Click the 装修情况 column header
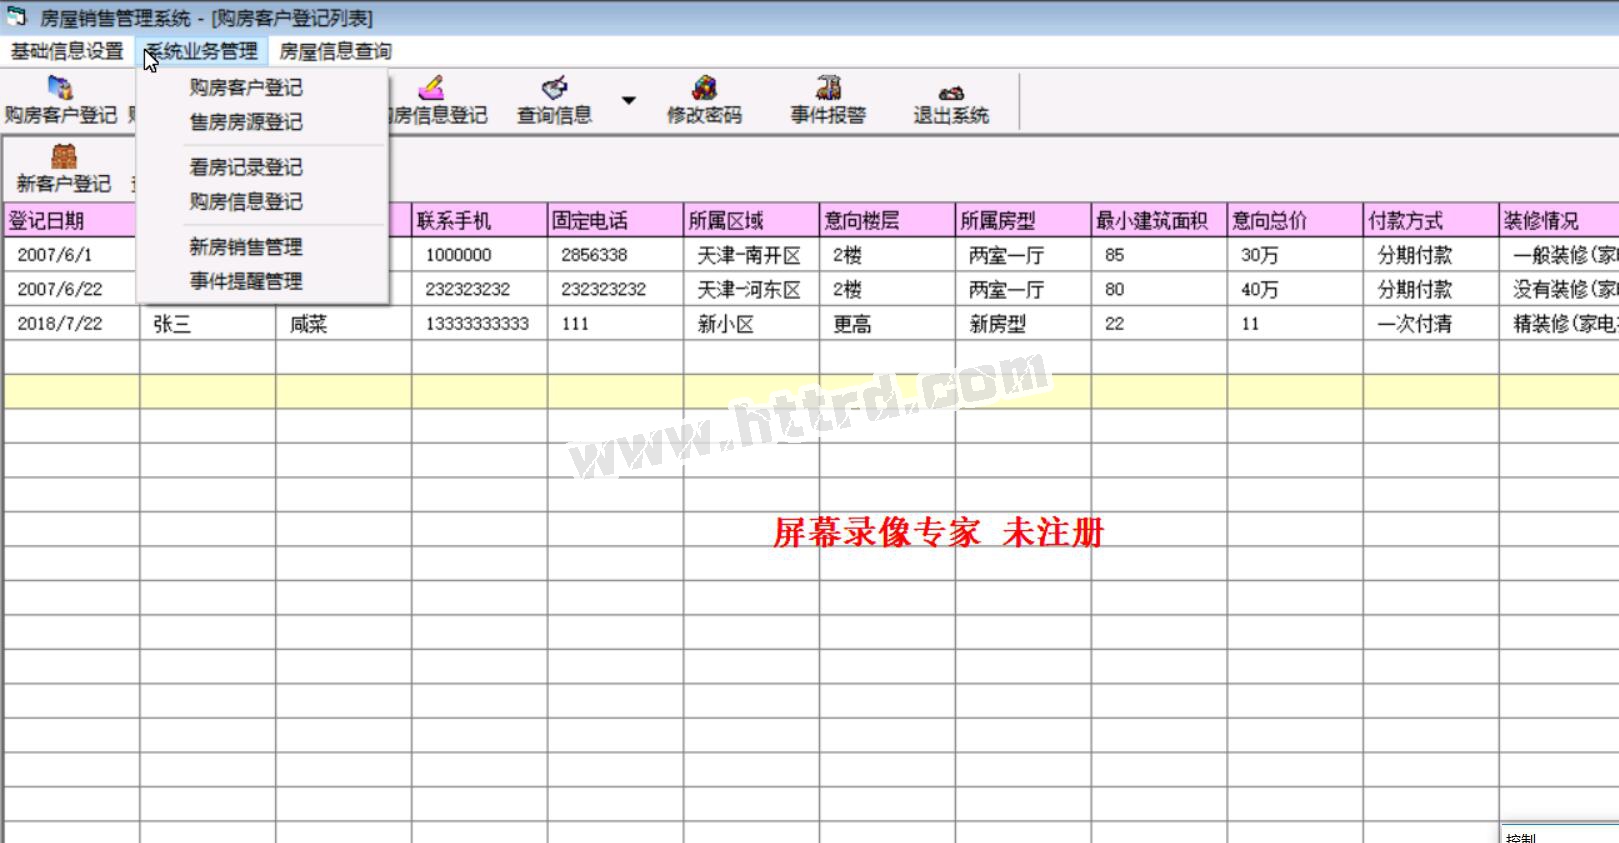This screenshot has height=843, width=1619. [x=1559, y=220]
